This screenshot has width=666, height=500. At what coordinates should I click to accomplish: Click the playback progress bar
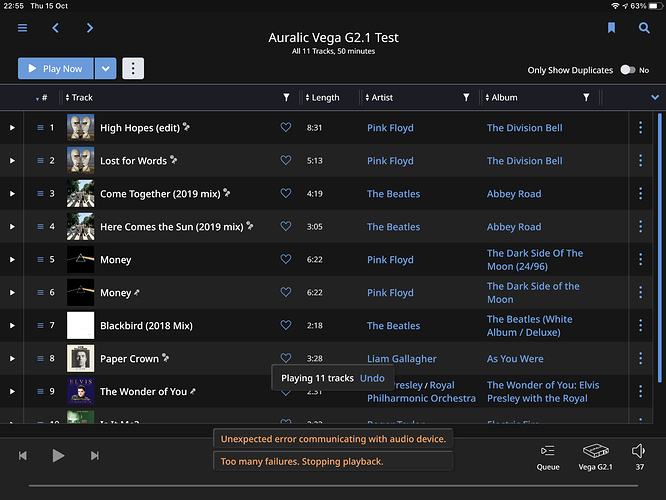tap(333, 486)
